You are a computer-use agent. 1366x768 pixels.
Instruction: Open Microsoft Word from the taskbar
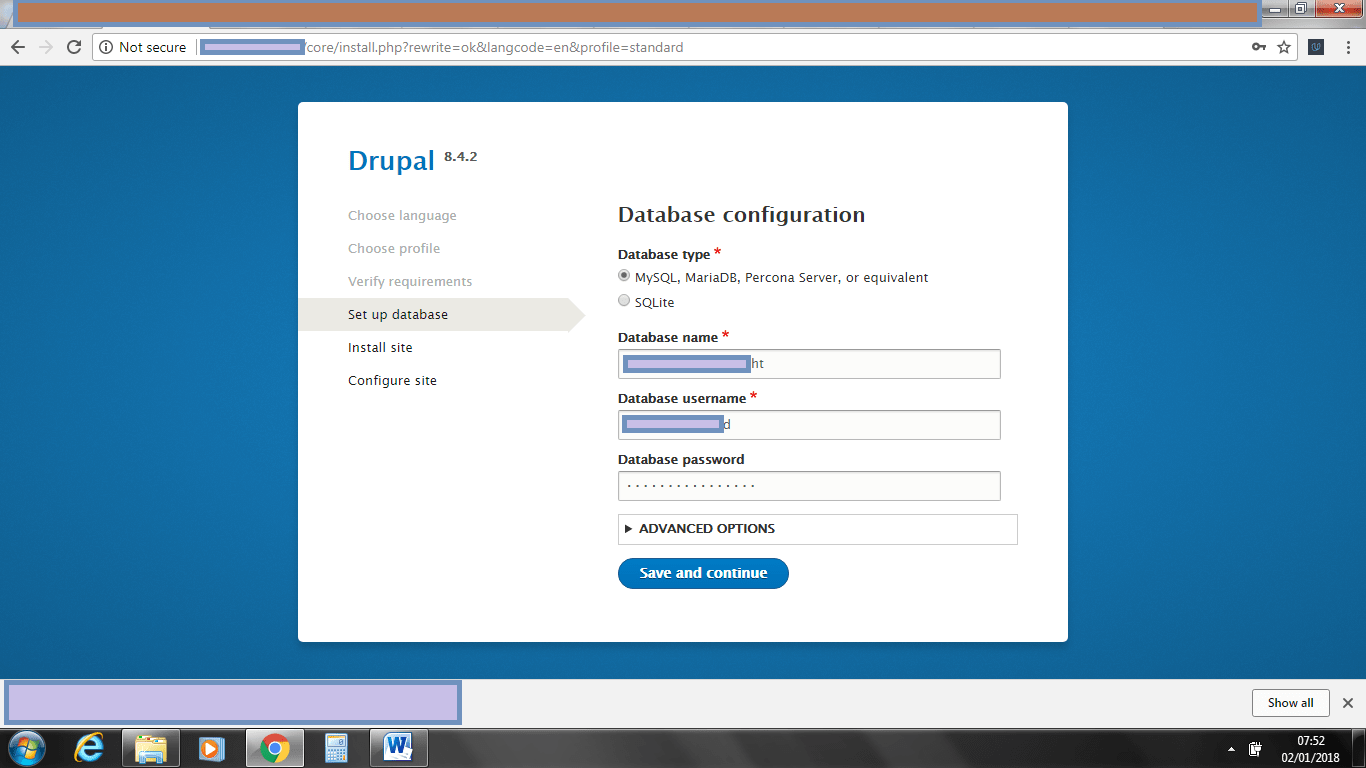pyautogui.click(x=398, y=747)
